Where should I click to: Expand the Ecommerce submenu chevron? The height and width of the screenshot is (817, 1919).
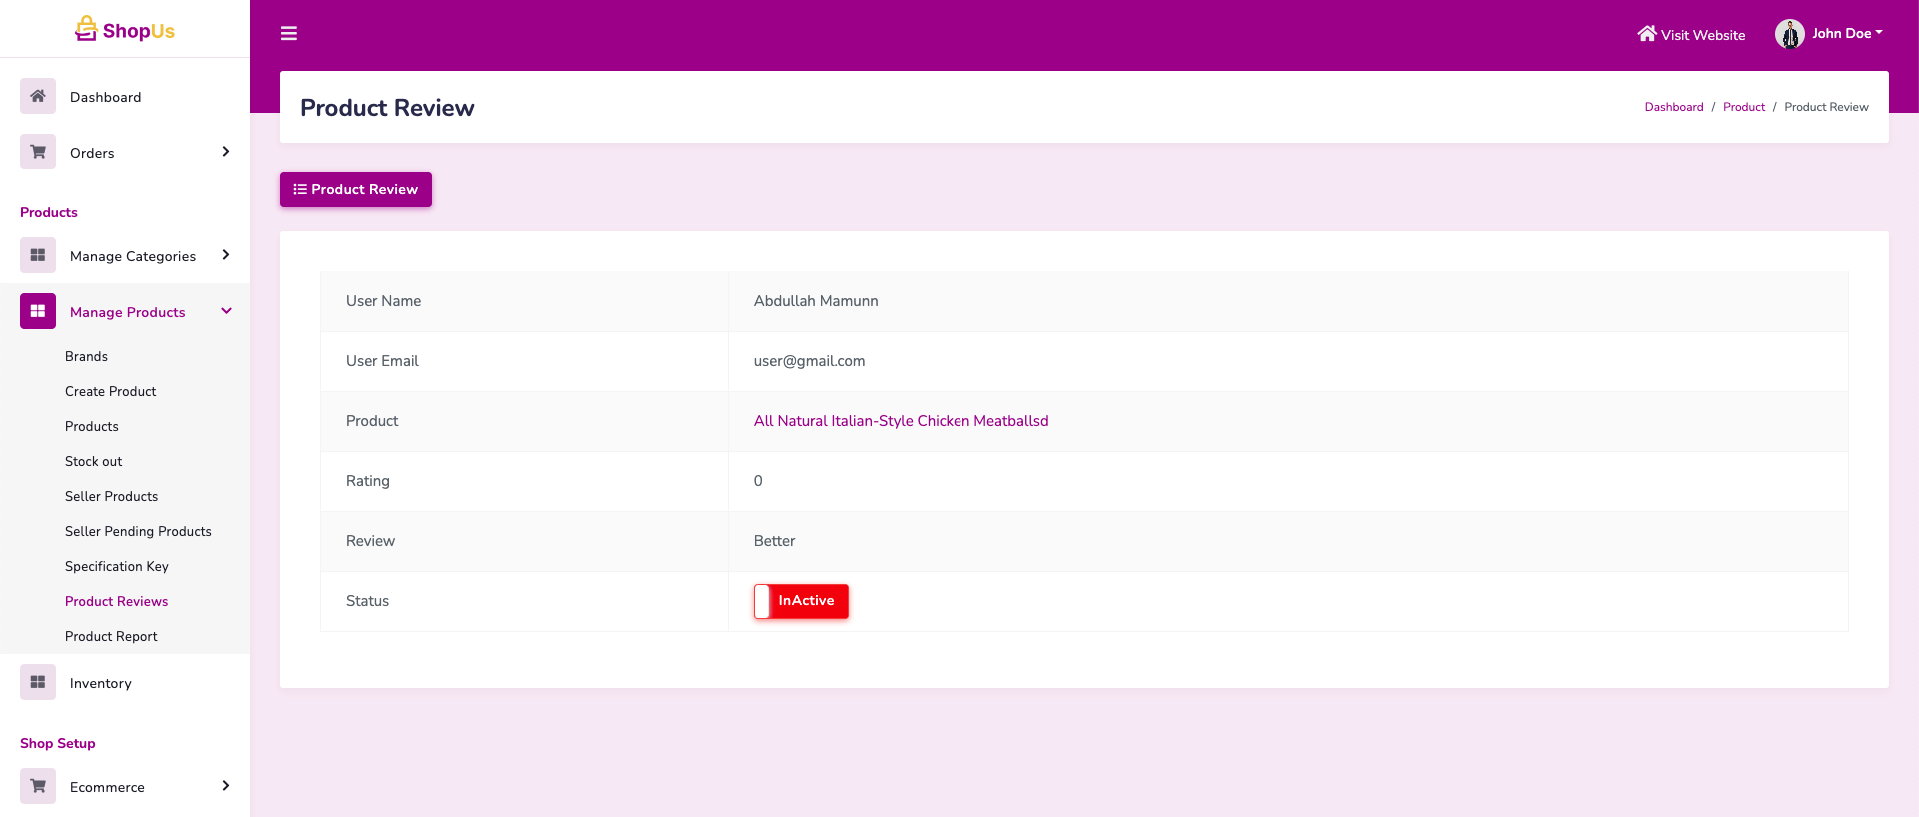coord(226,786)
